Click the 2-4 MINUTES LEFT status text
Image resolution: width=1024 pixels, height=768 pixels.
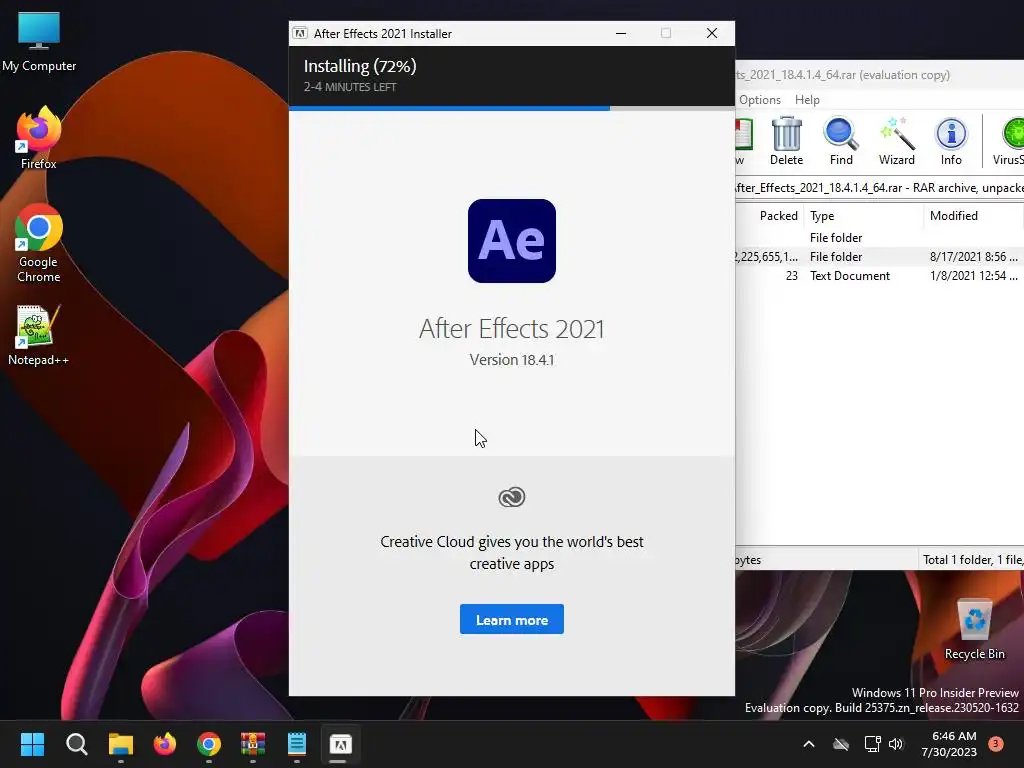(349, 87)
